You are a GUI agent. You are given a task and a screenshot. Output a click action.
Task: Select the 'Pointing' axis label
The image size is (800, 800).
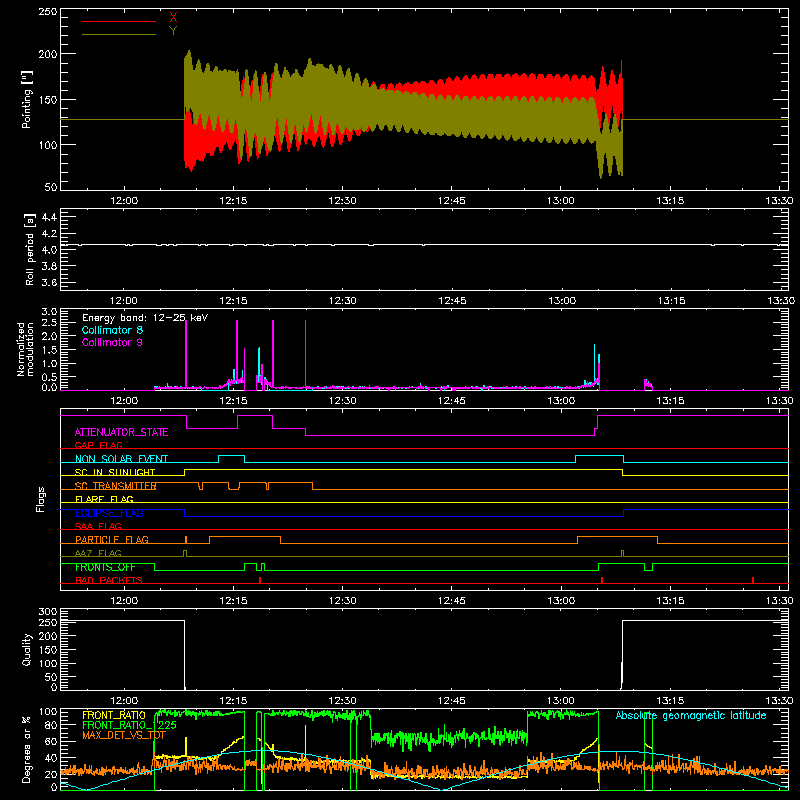[27, 100]
